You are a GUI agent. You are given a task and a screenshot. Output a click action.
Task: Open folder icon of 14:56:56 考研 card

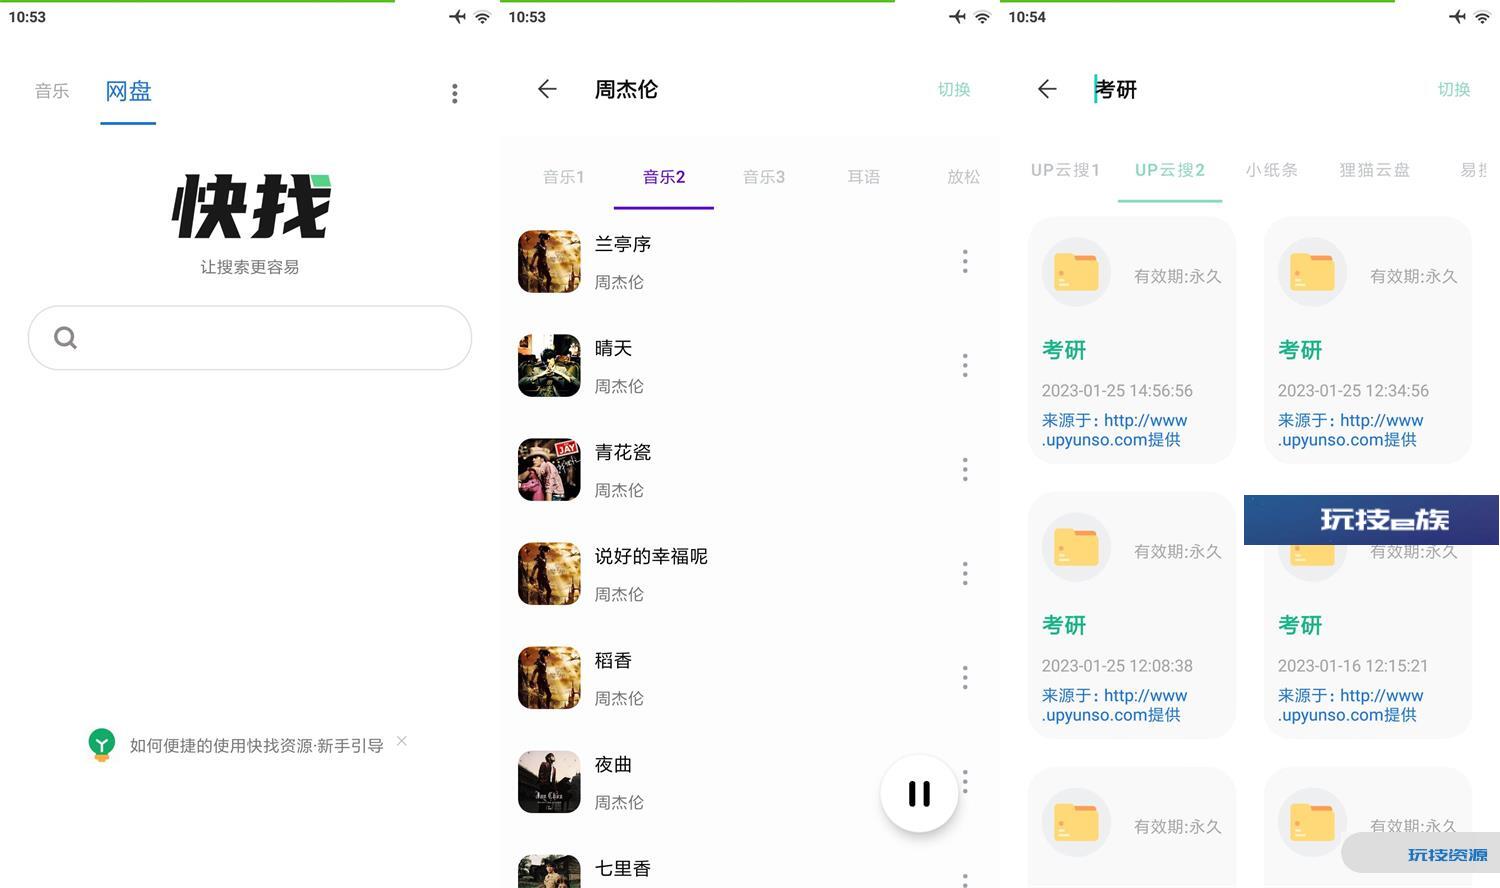1076,272
